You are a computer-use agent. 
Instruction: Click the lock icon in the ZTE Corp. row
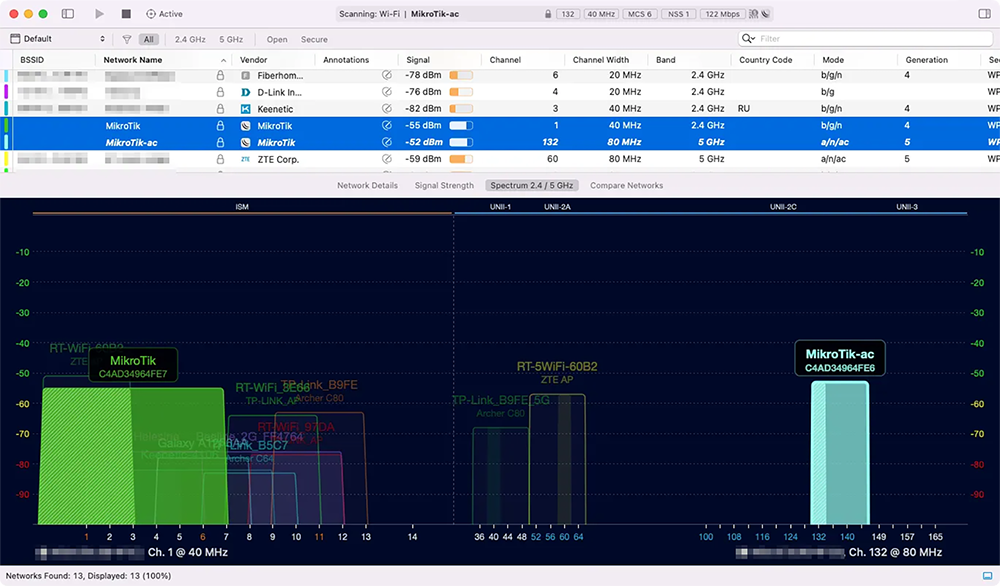click(220, 158)
